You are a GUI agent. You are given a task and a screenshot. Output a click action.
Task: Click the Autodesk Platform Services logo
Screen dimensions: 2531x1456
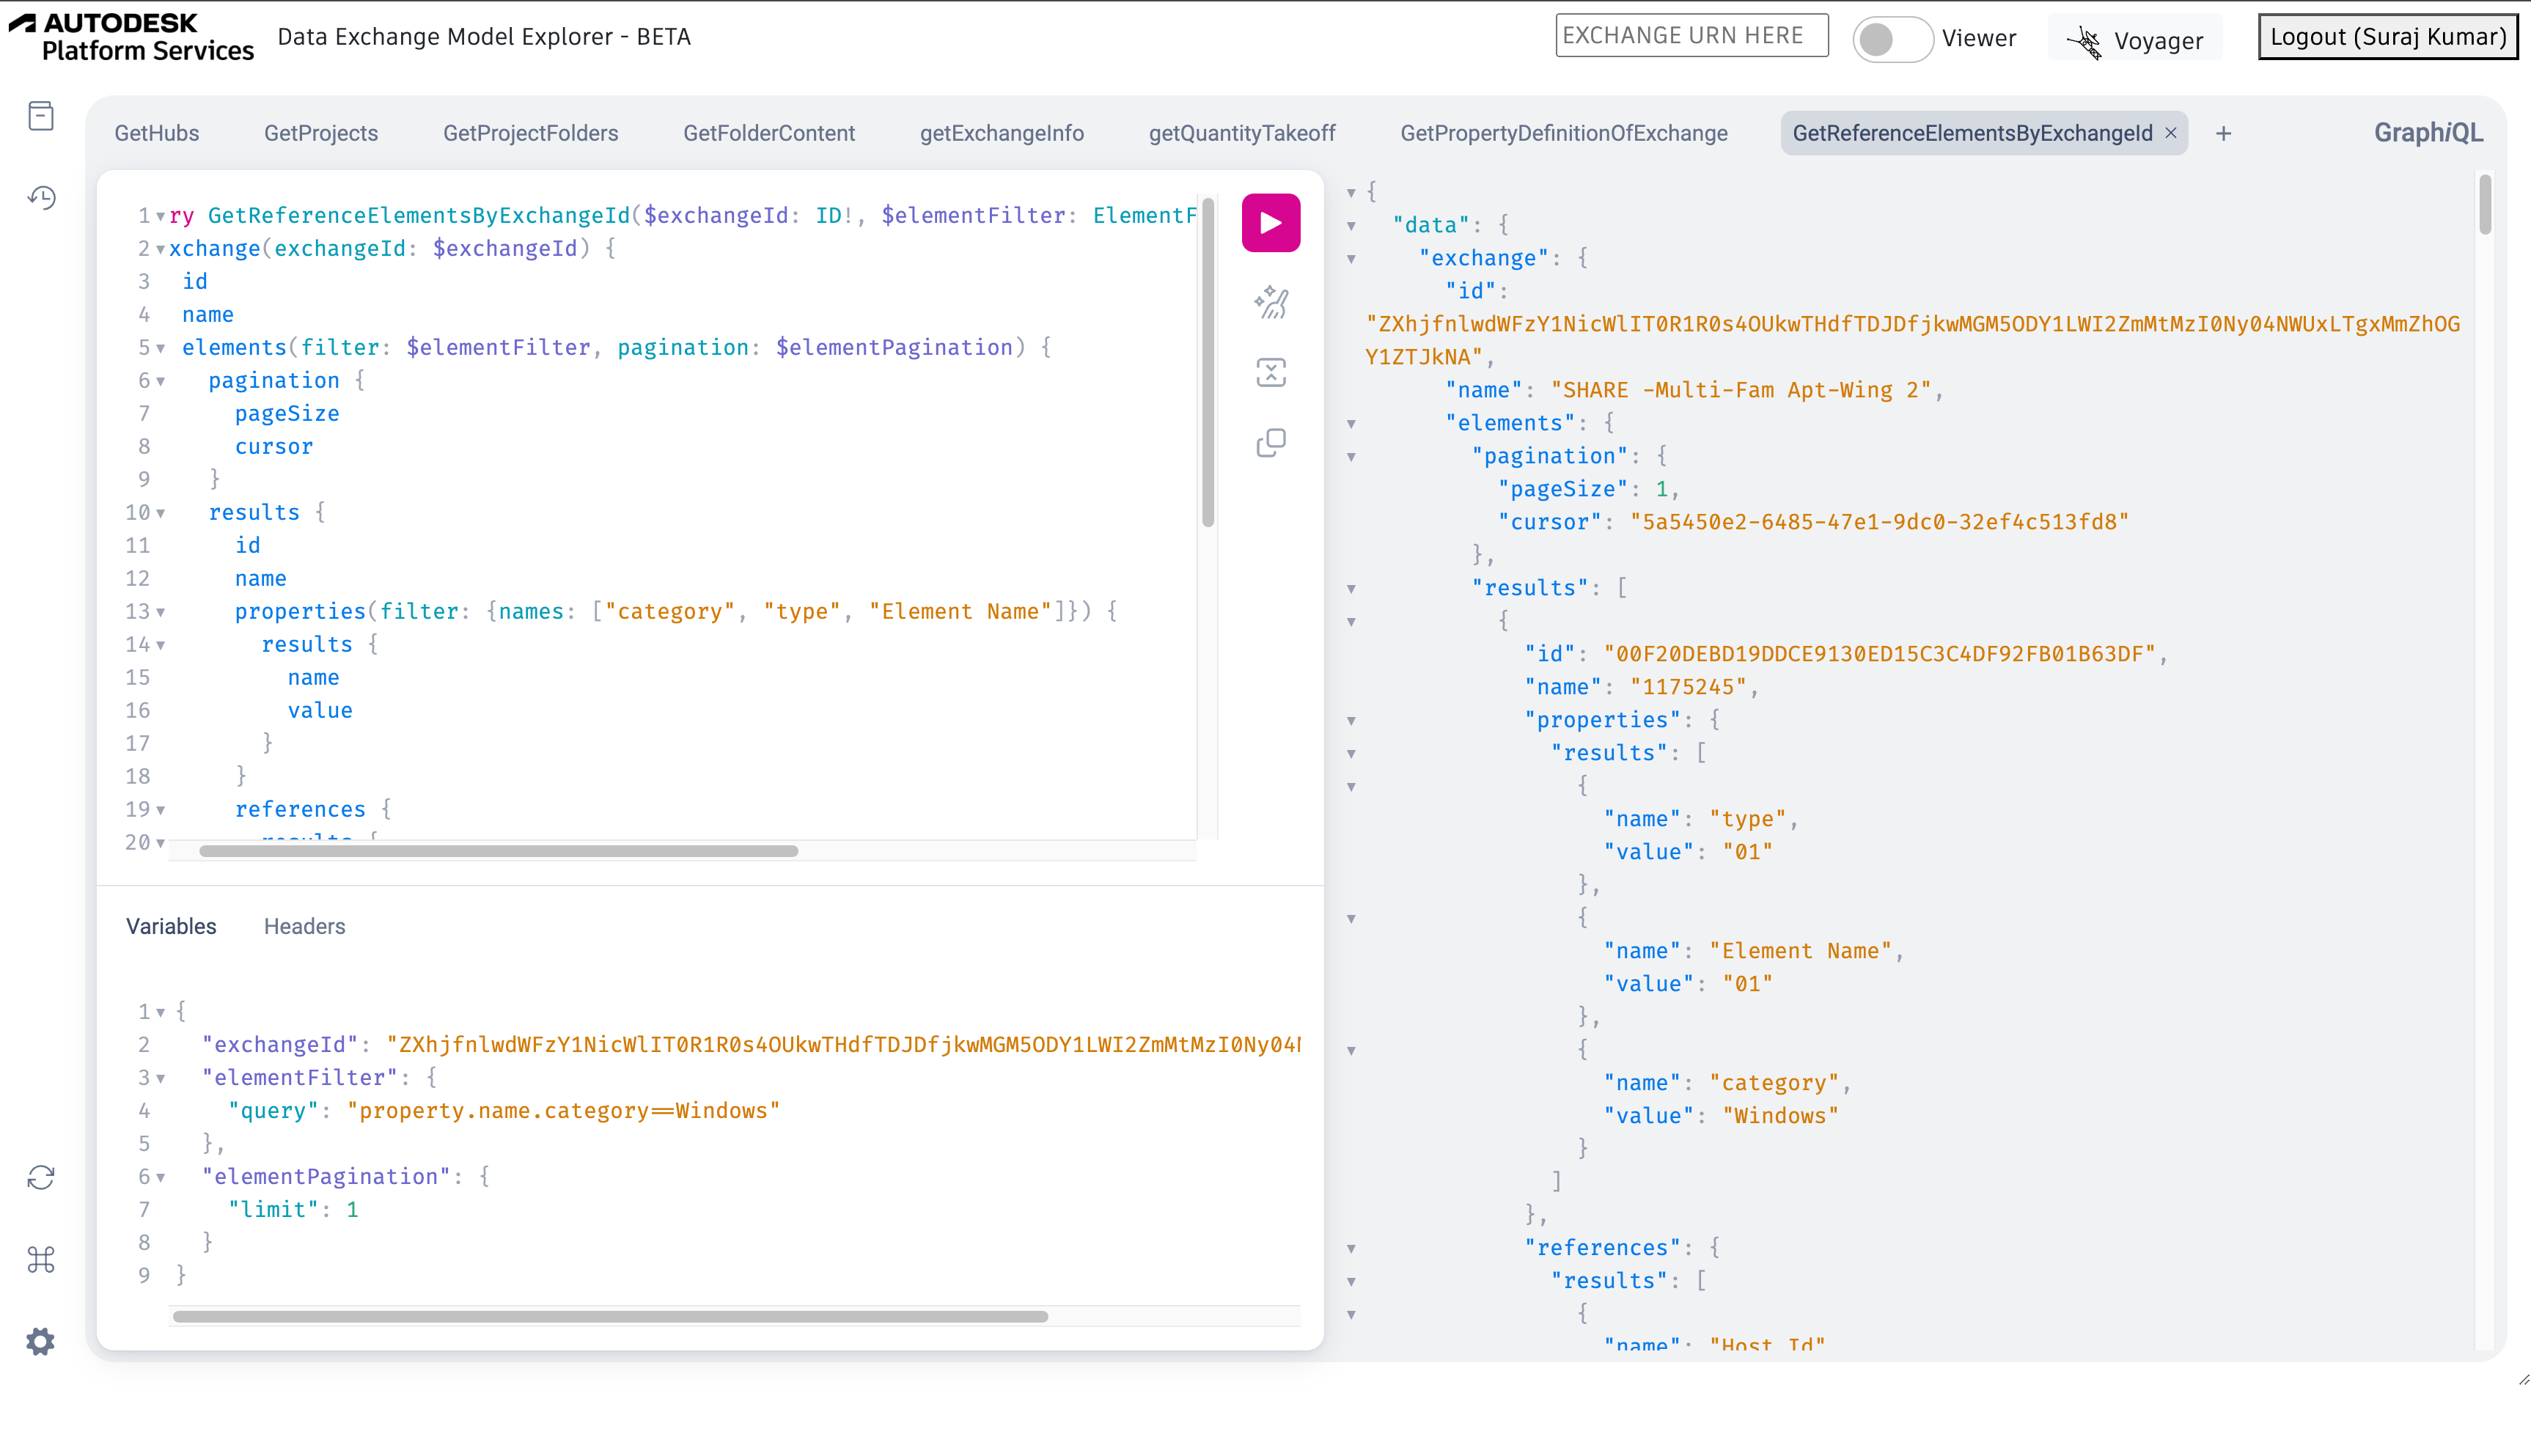click(131, 37)
